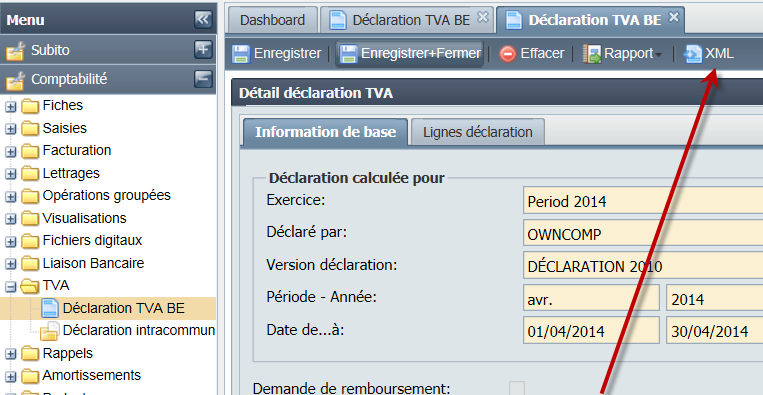Open the Rapport dropdown menu
The height and width of the screenshot is (395, 763).
tap(622, 54)
